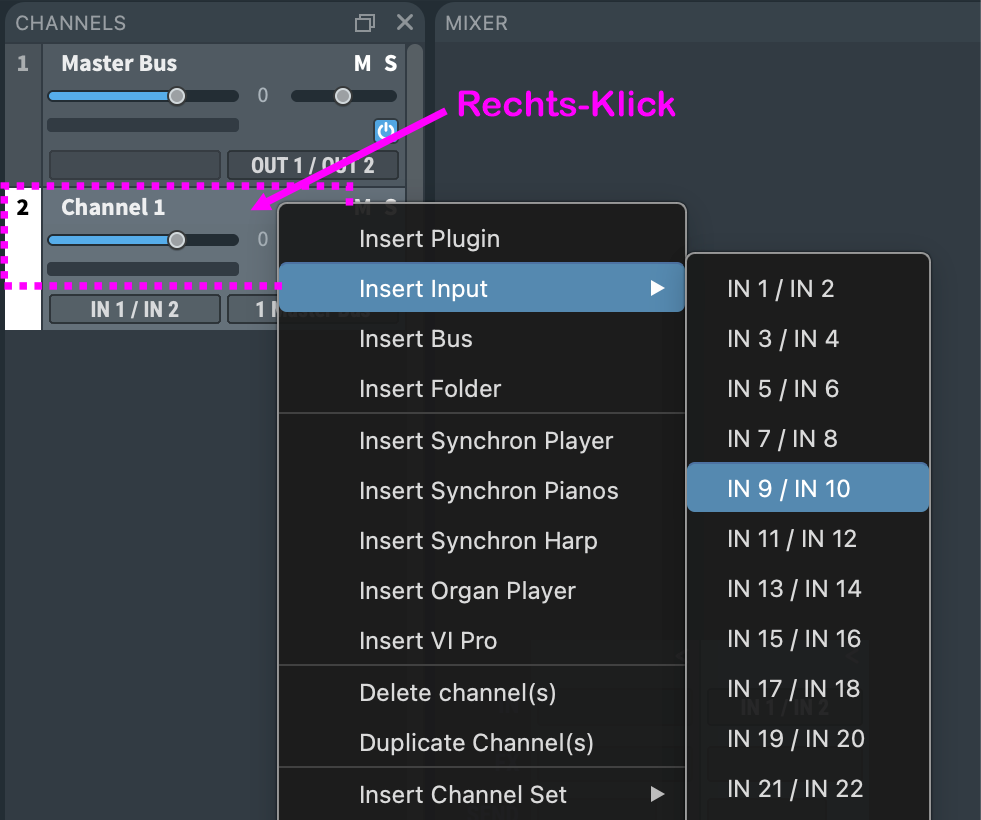This screenshot has width=981, height=820.
Task: Mute the Master Bus channel
Action: [362, 64]
